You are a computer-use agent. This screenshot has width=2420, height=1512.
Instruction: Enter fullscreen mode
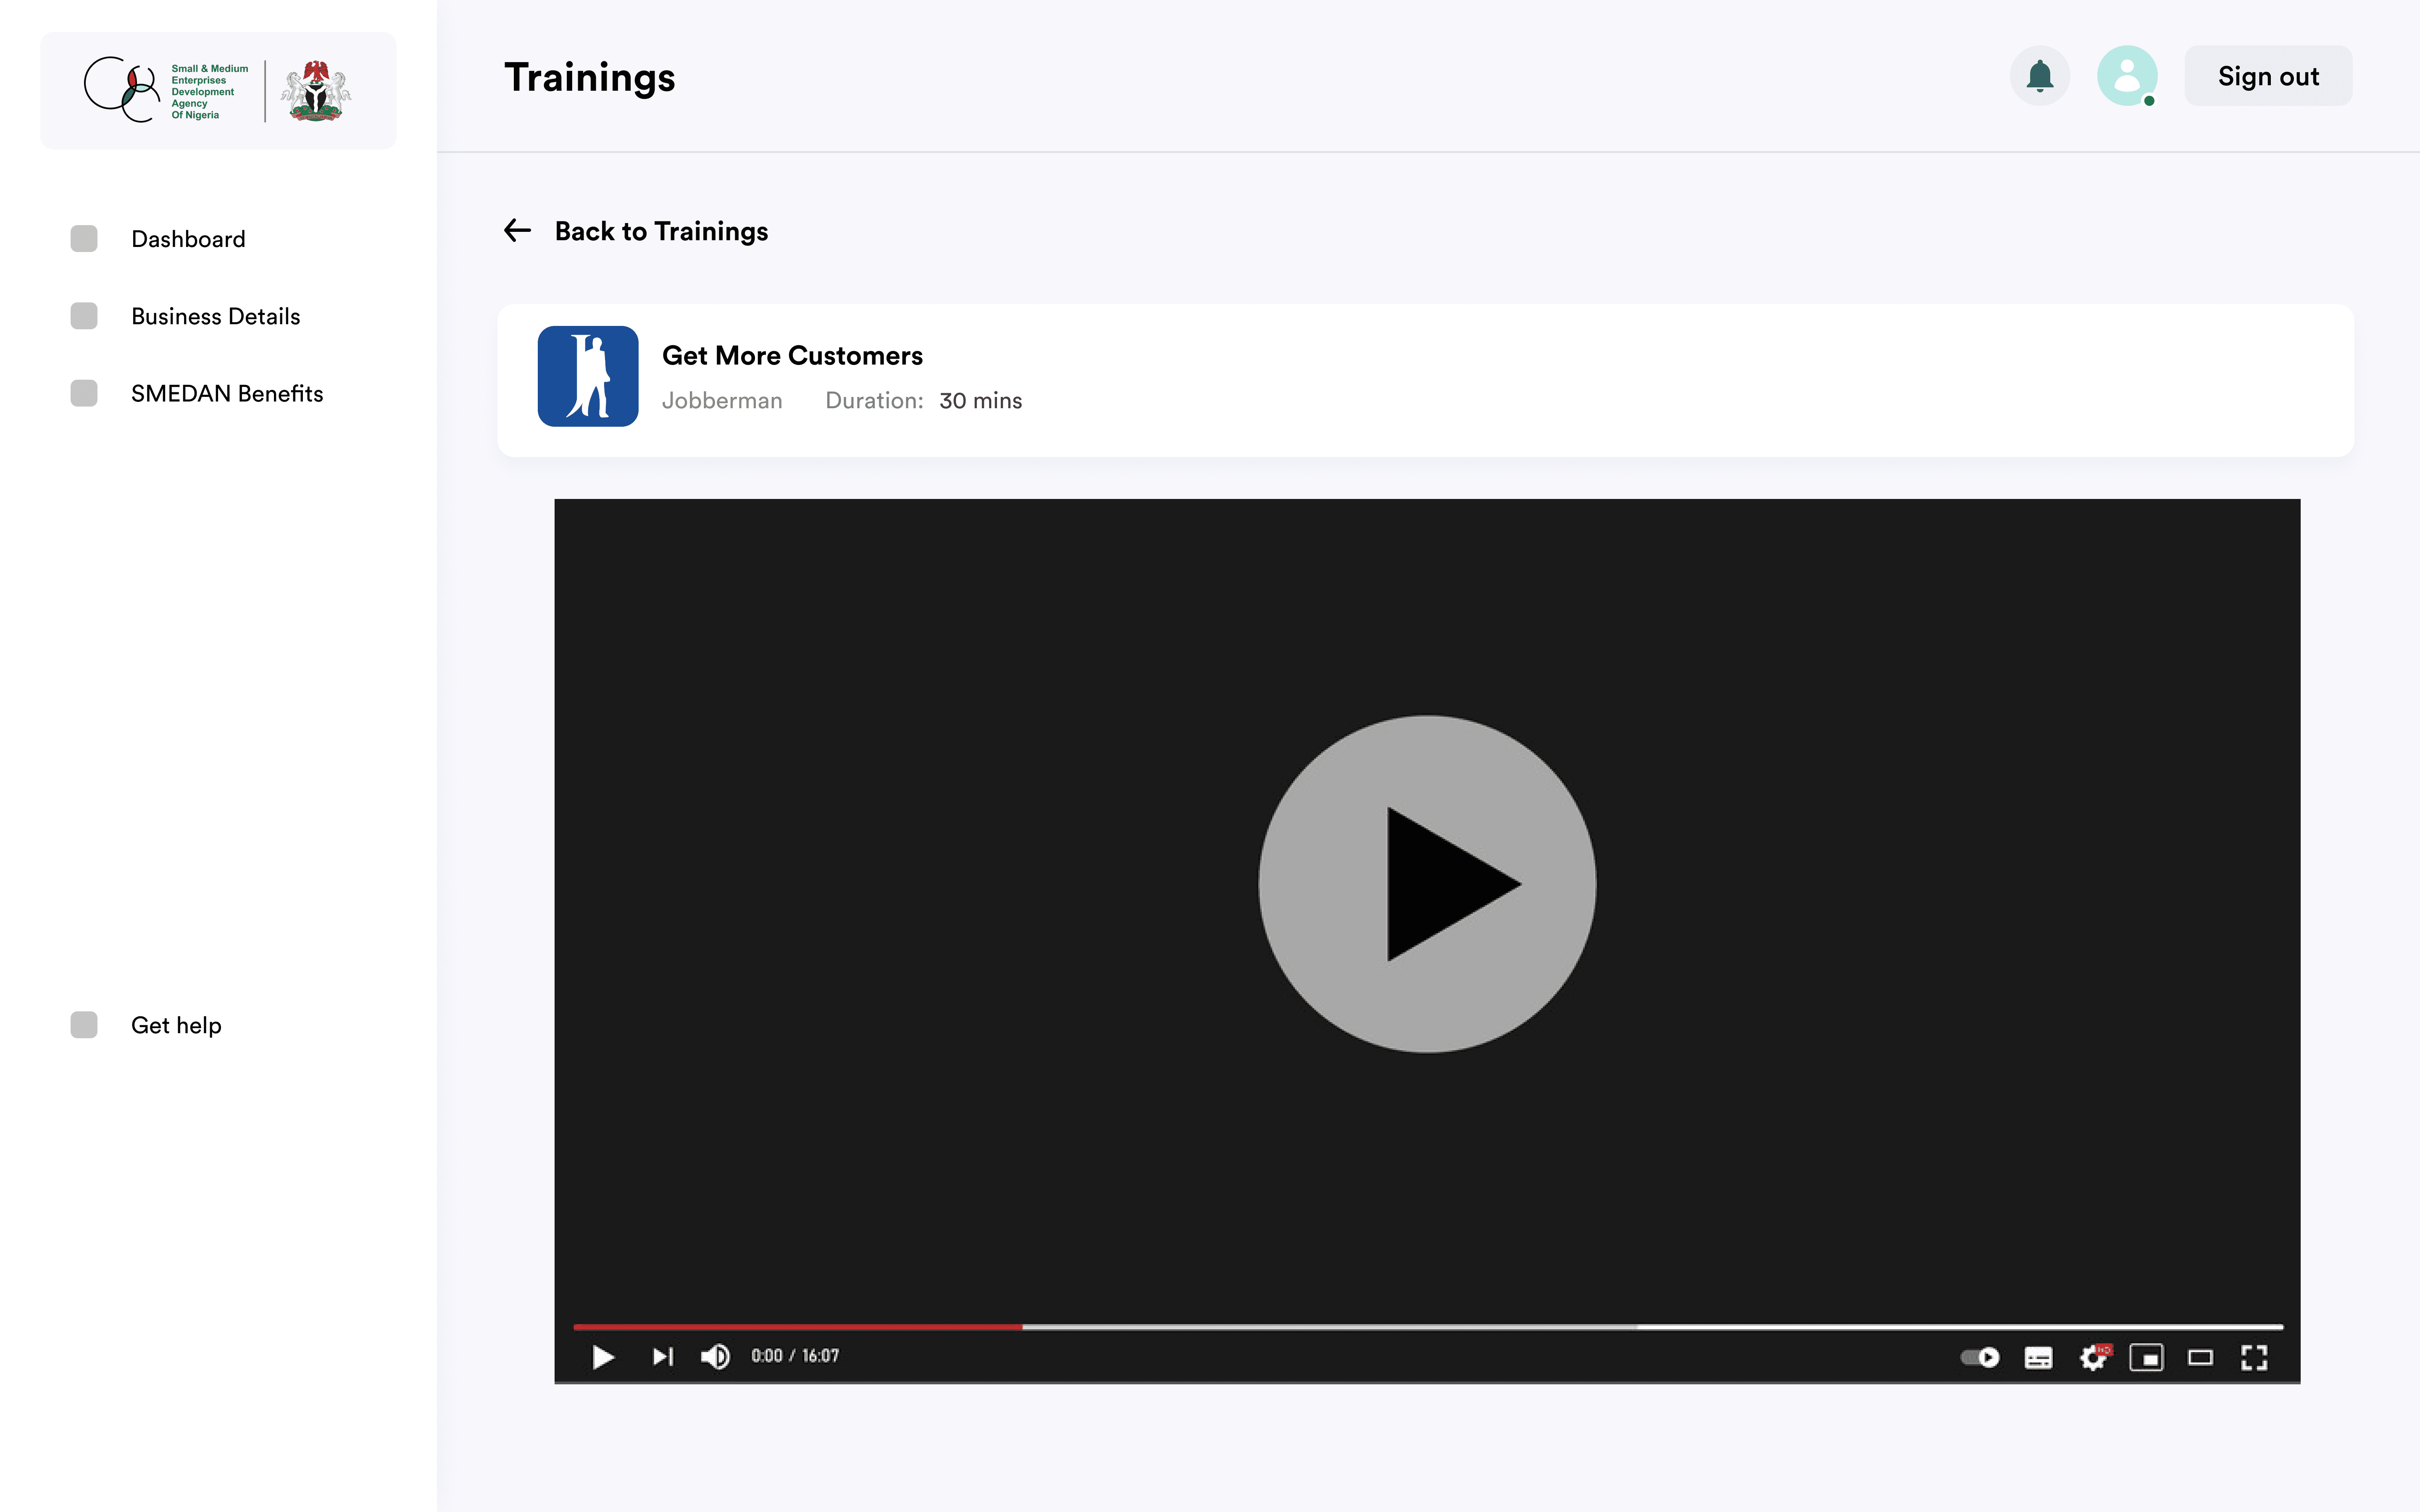click(x=2254, y=1357)
